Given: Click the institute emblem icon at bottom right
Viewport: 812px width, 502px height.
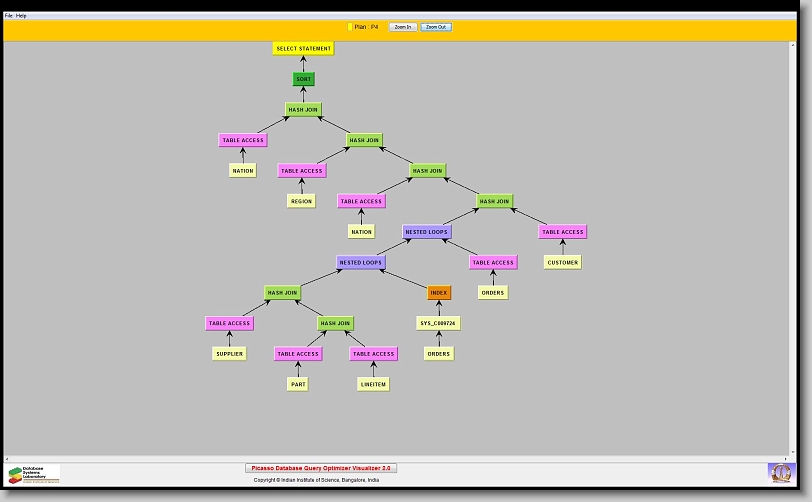Looking at the screenshot, I should pyautogui.click(x=780, y=471).
